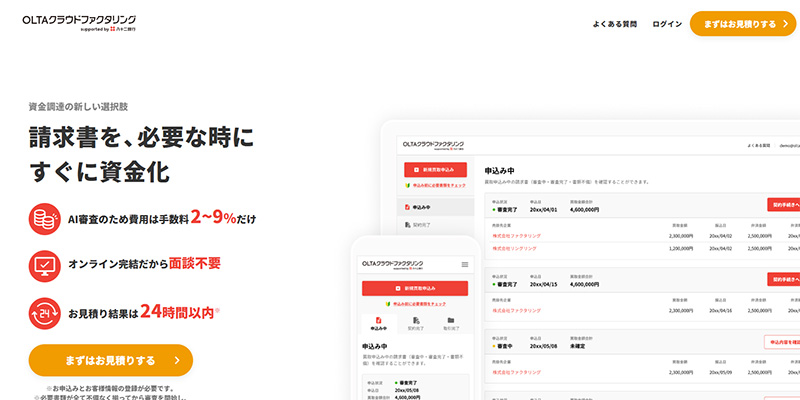
Task: Click 契約手続きへ button for the 20xx/04/01 application
Action: [784, 205]
